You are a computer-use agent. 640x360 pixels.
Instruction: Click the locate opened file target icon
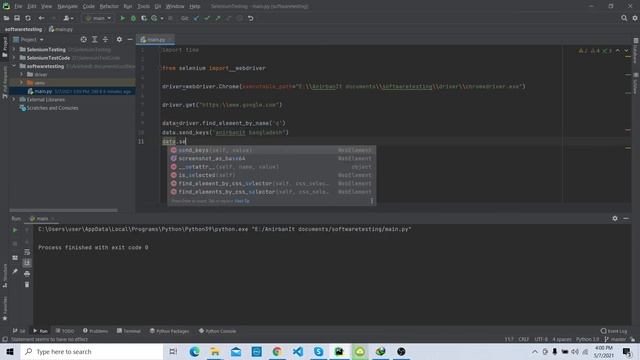point(84,39)
